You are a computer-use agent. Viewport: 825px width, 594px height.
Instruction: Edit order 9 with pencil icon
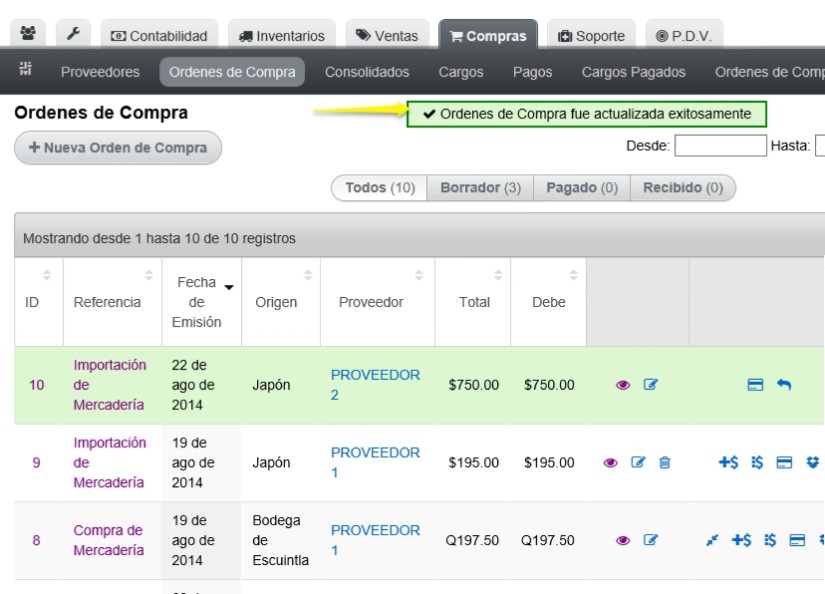coord(638,462)
